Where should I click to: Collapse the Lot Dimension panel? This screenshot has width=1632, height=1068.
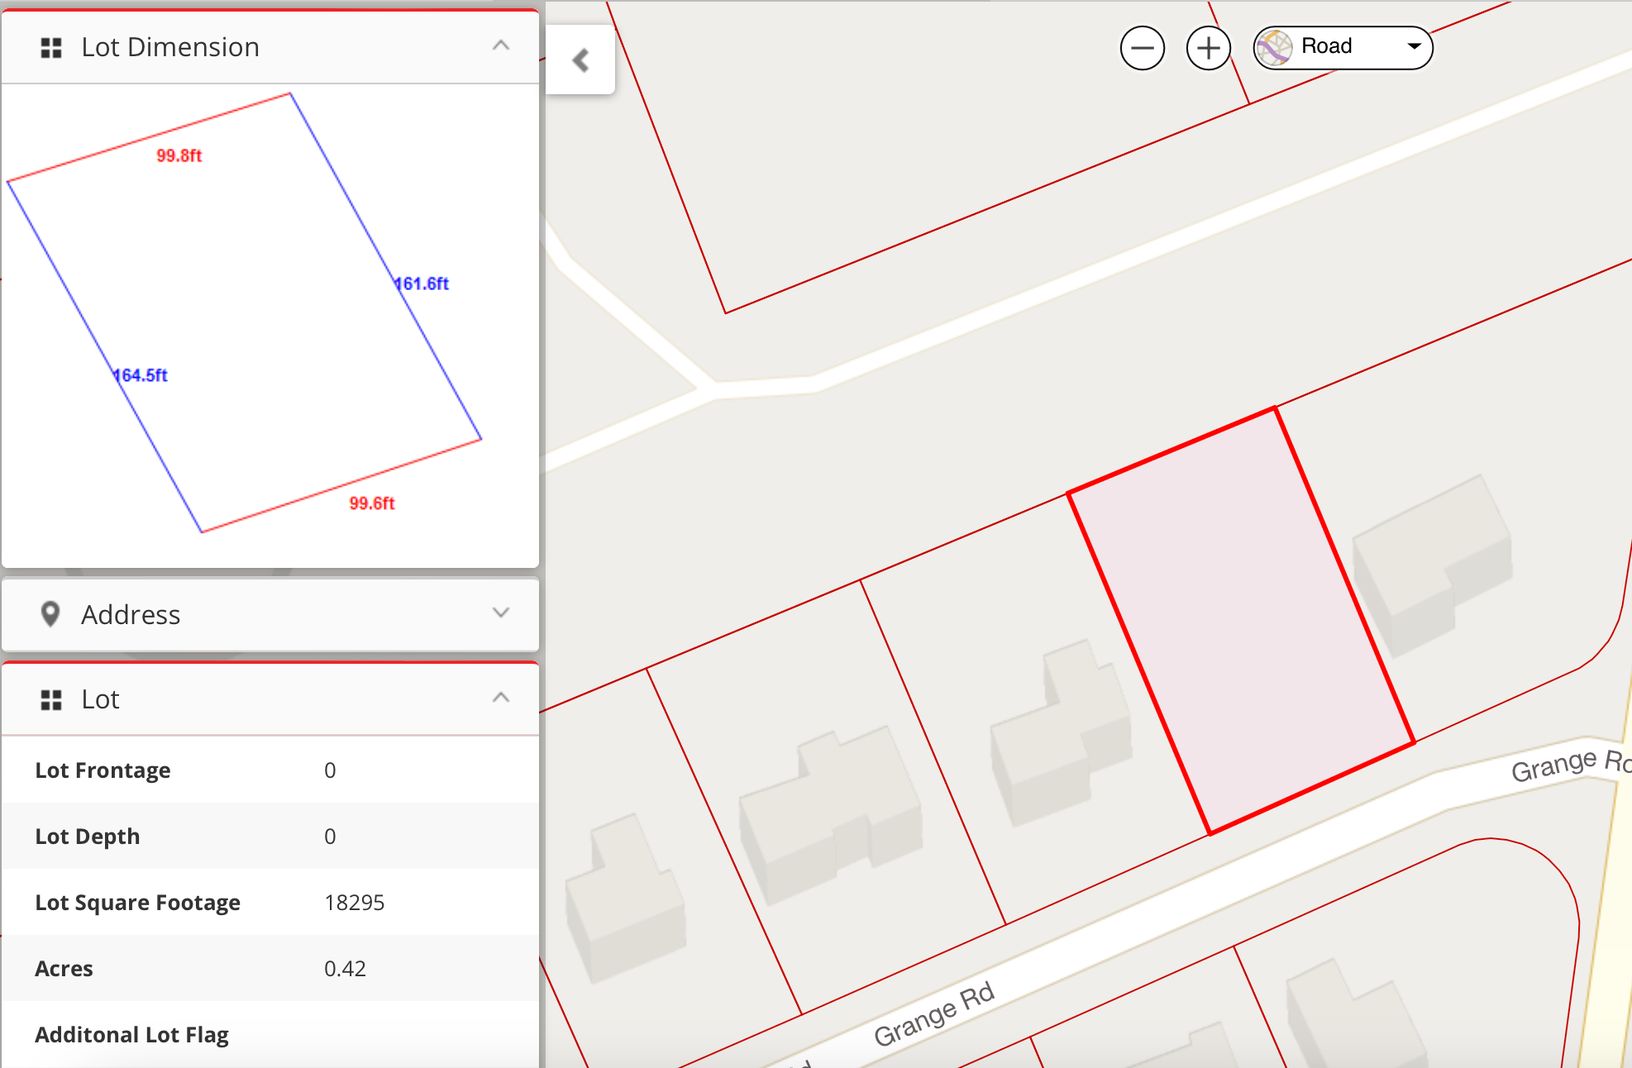501,46
